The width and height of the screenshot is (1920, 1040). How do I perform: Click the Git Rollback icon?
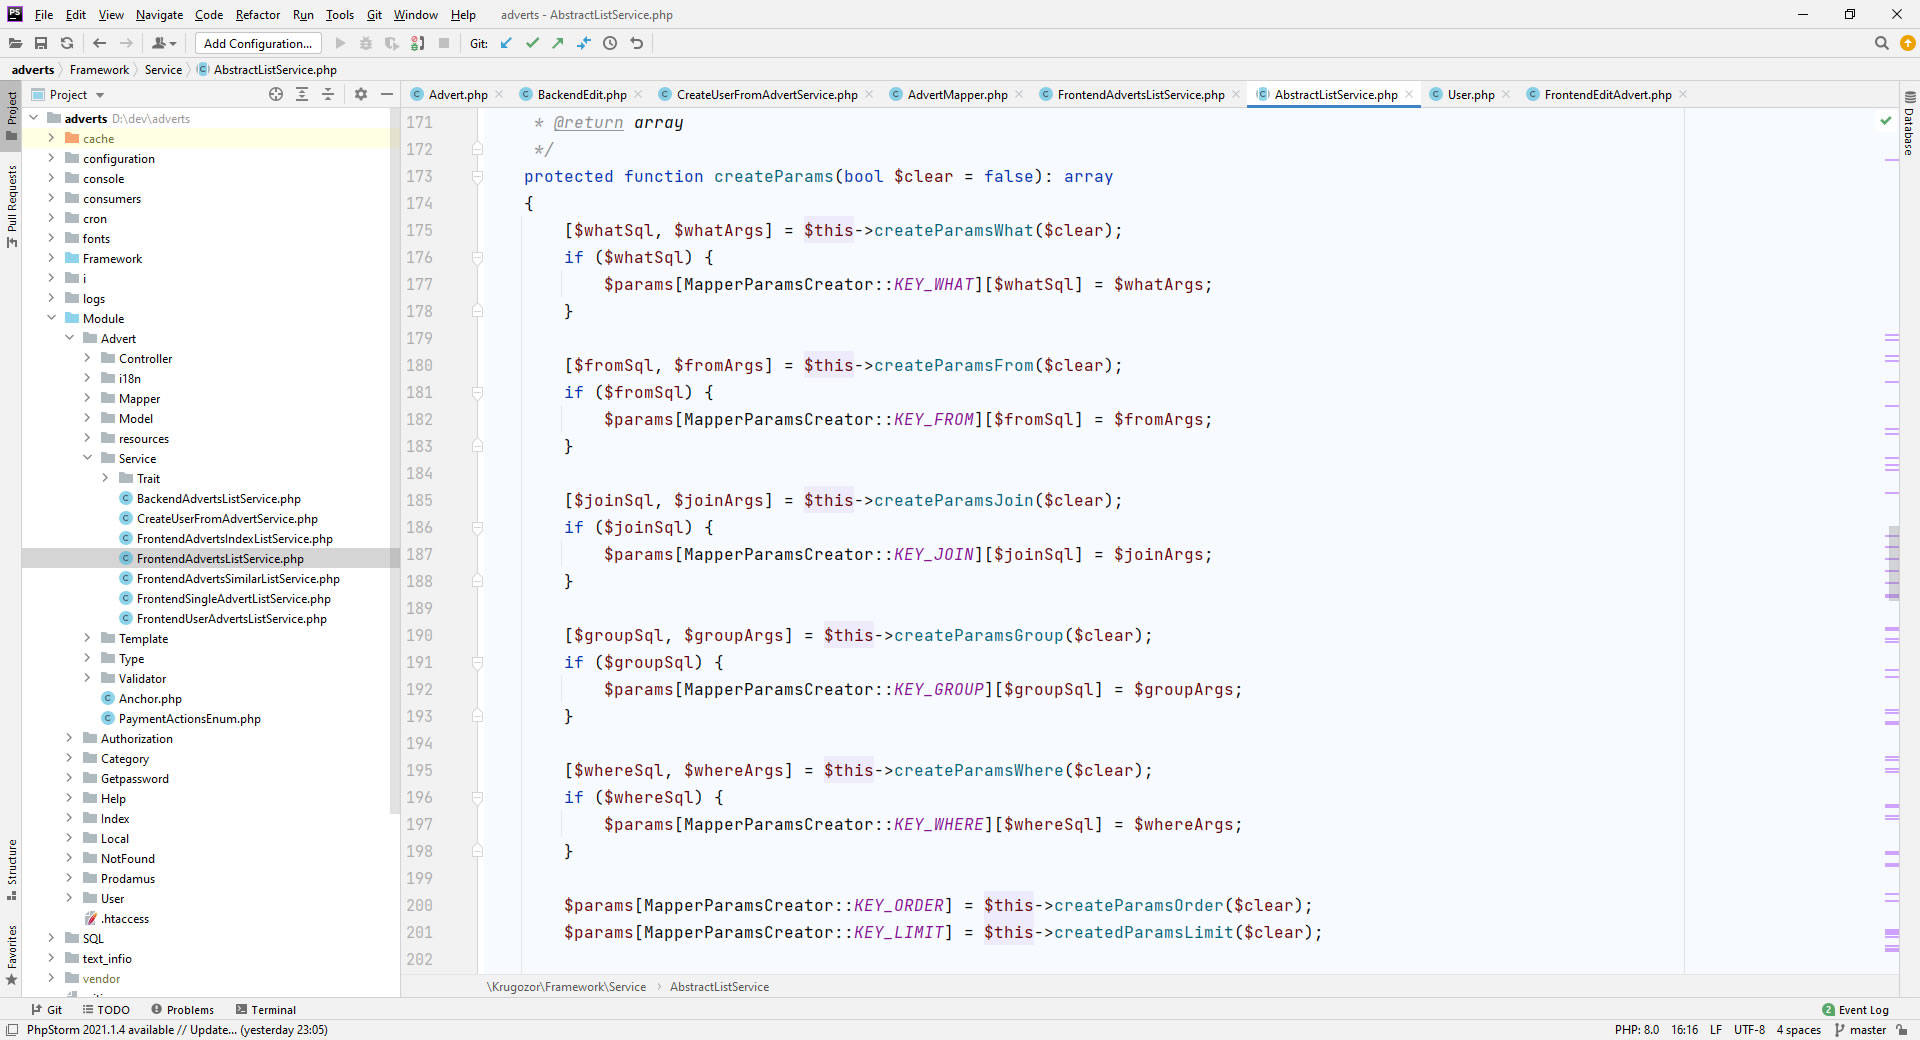[637, 43]
